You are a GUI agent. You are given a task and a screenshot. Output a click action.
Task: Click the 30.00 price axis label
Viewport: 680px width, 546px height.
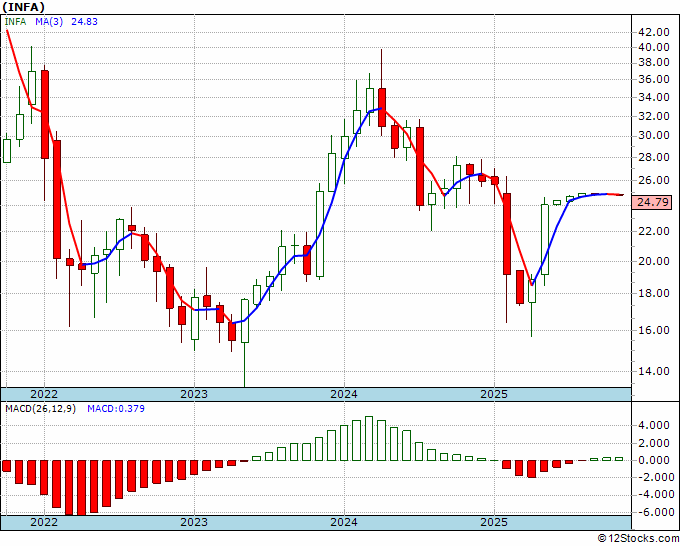coord(653,135)
